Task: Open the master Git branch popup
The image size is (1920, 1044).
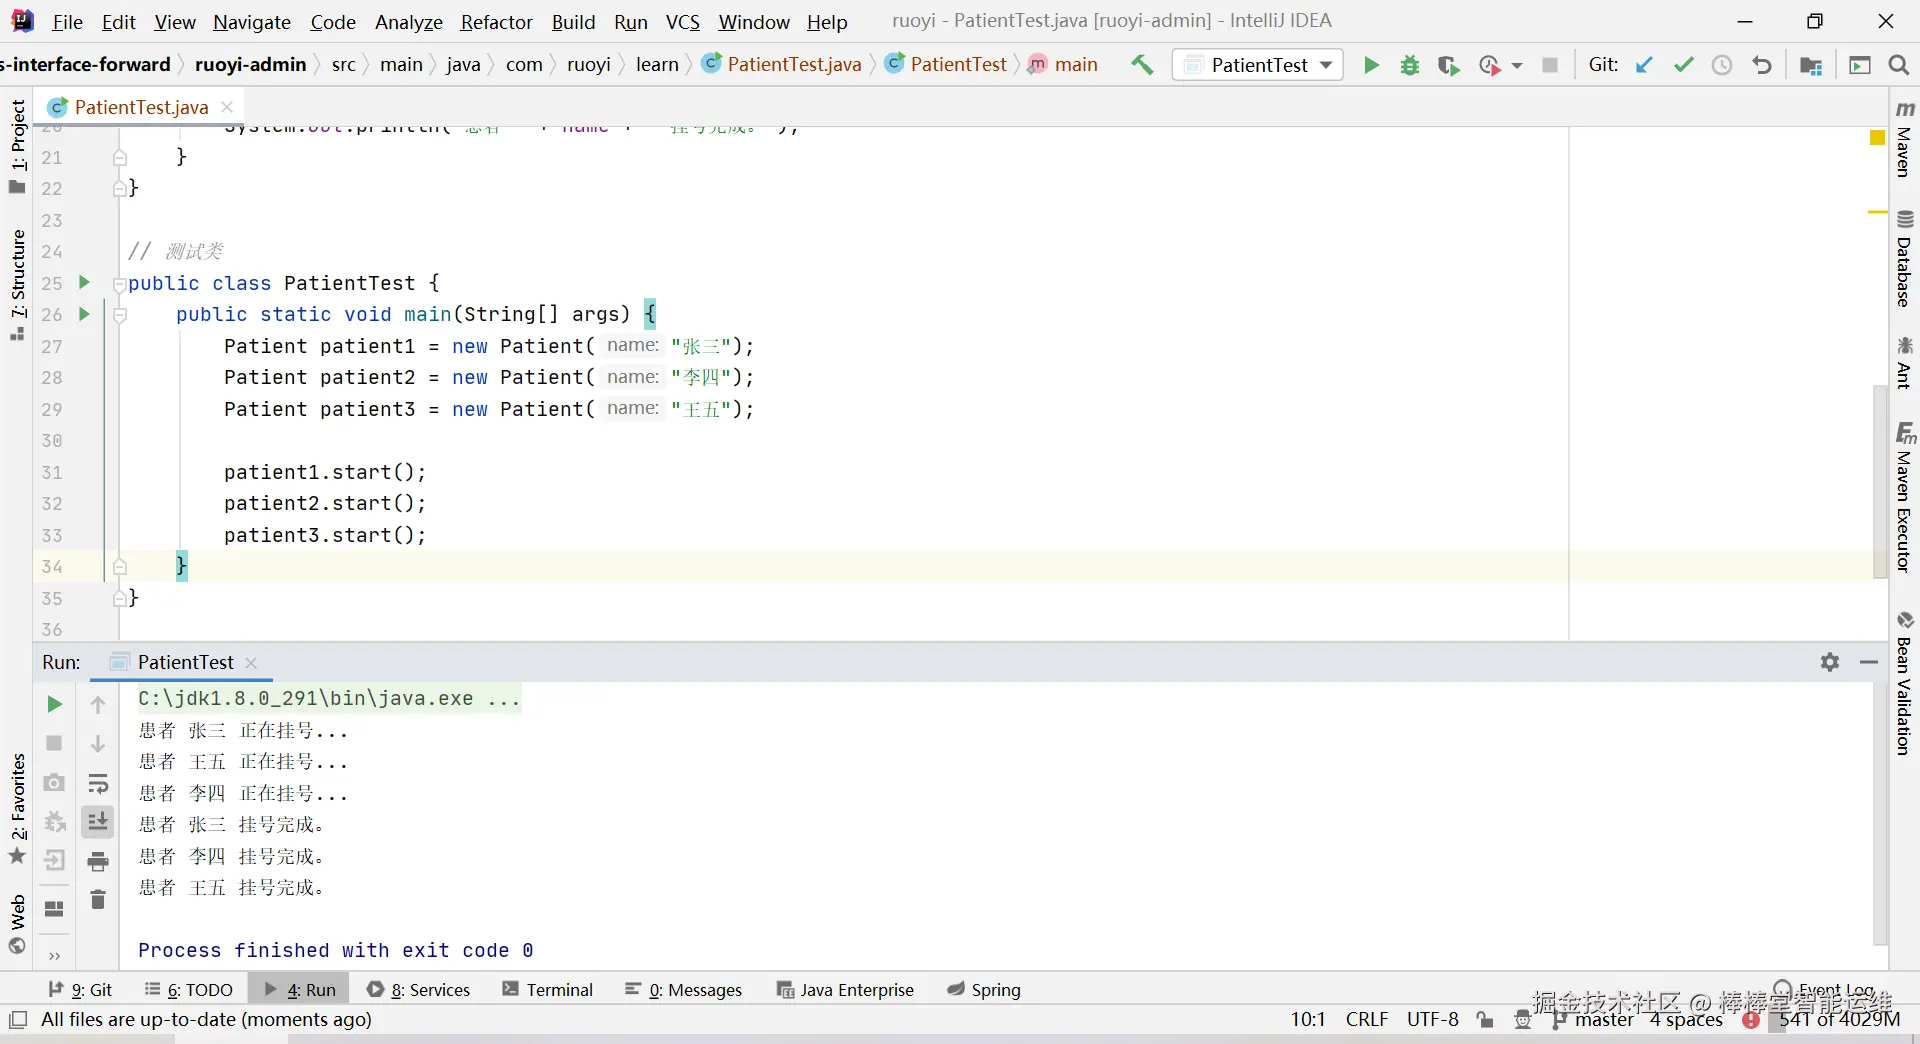Action: point(1594,1020)
